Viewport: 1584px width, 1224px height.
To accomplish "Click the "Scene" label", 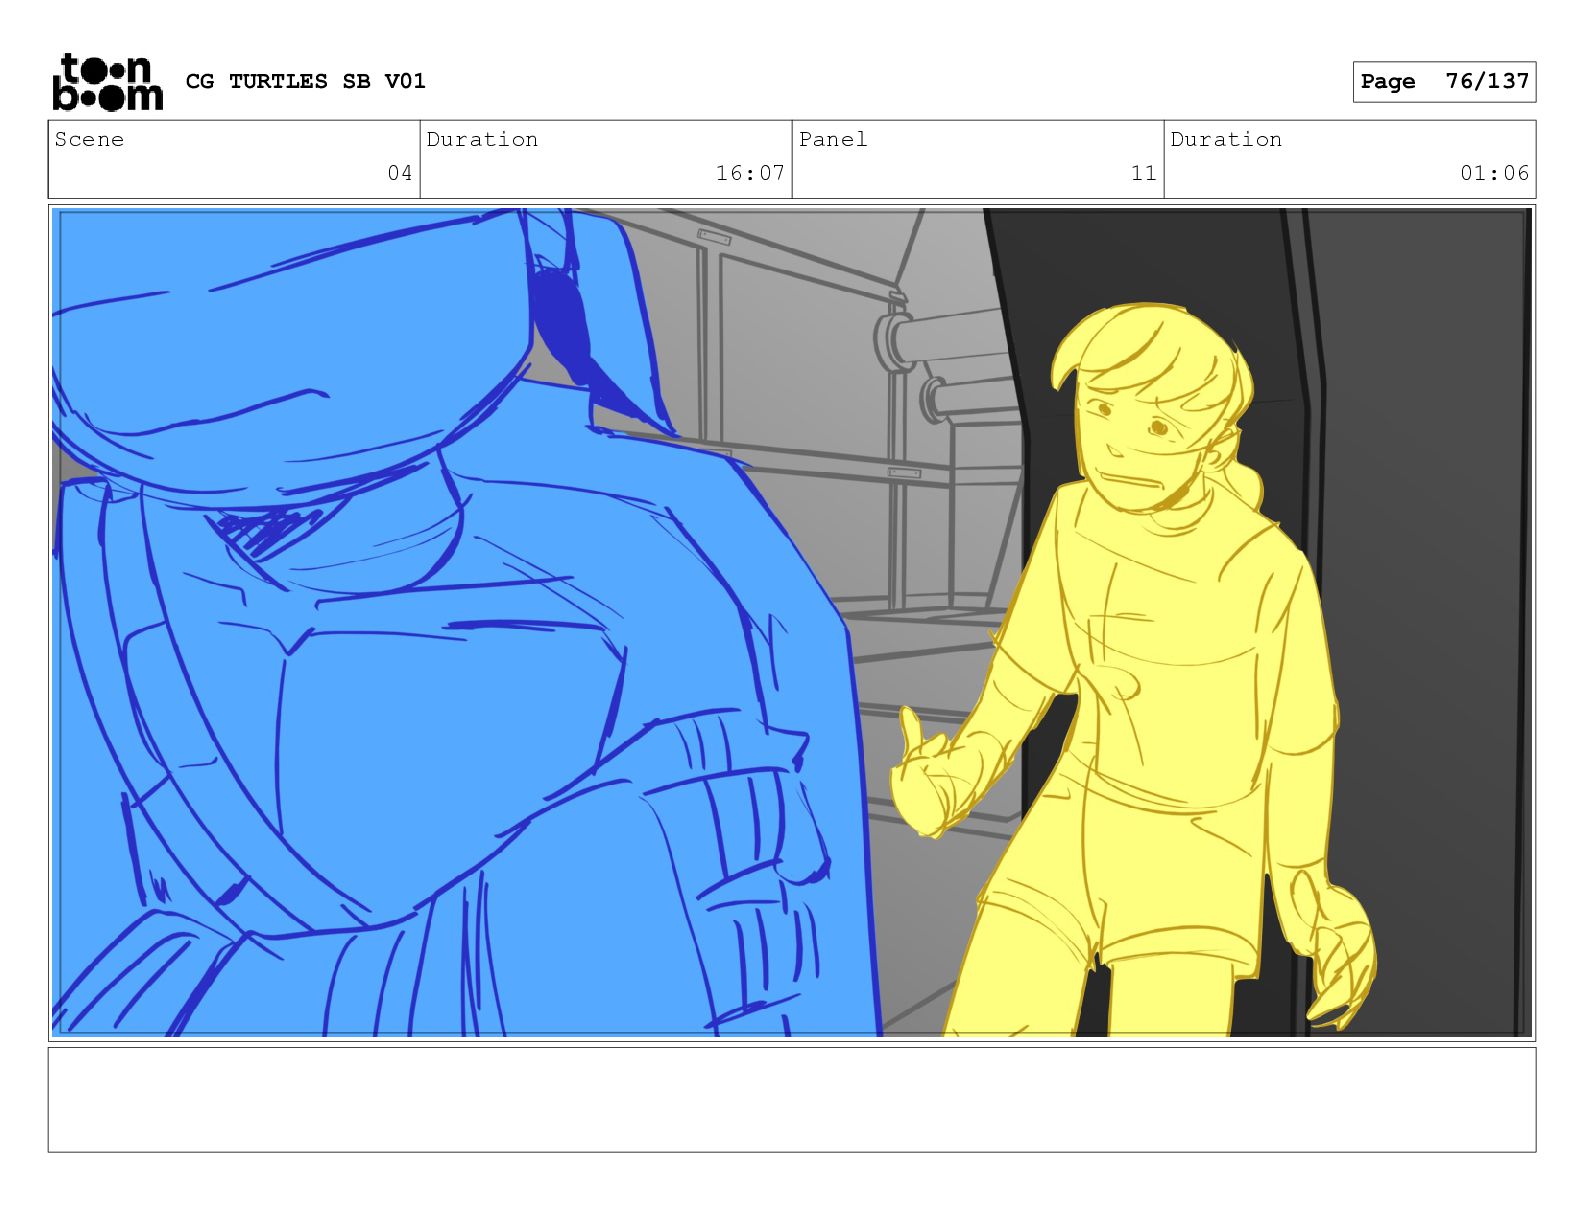I will point(89,139).
